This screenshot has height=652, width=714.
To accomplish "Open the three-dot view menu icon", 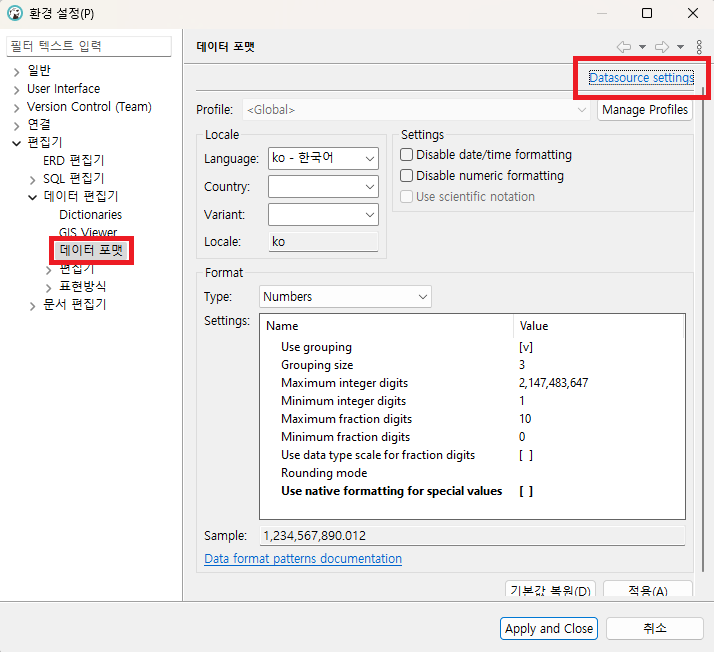I will point(698,47).
